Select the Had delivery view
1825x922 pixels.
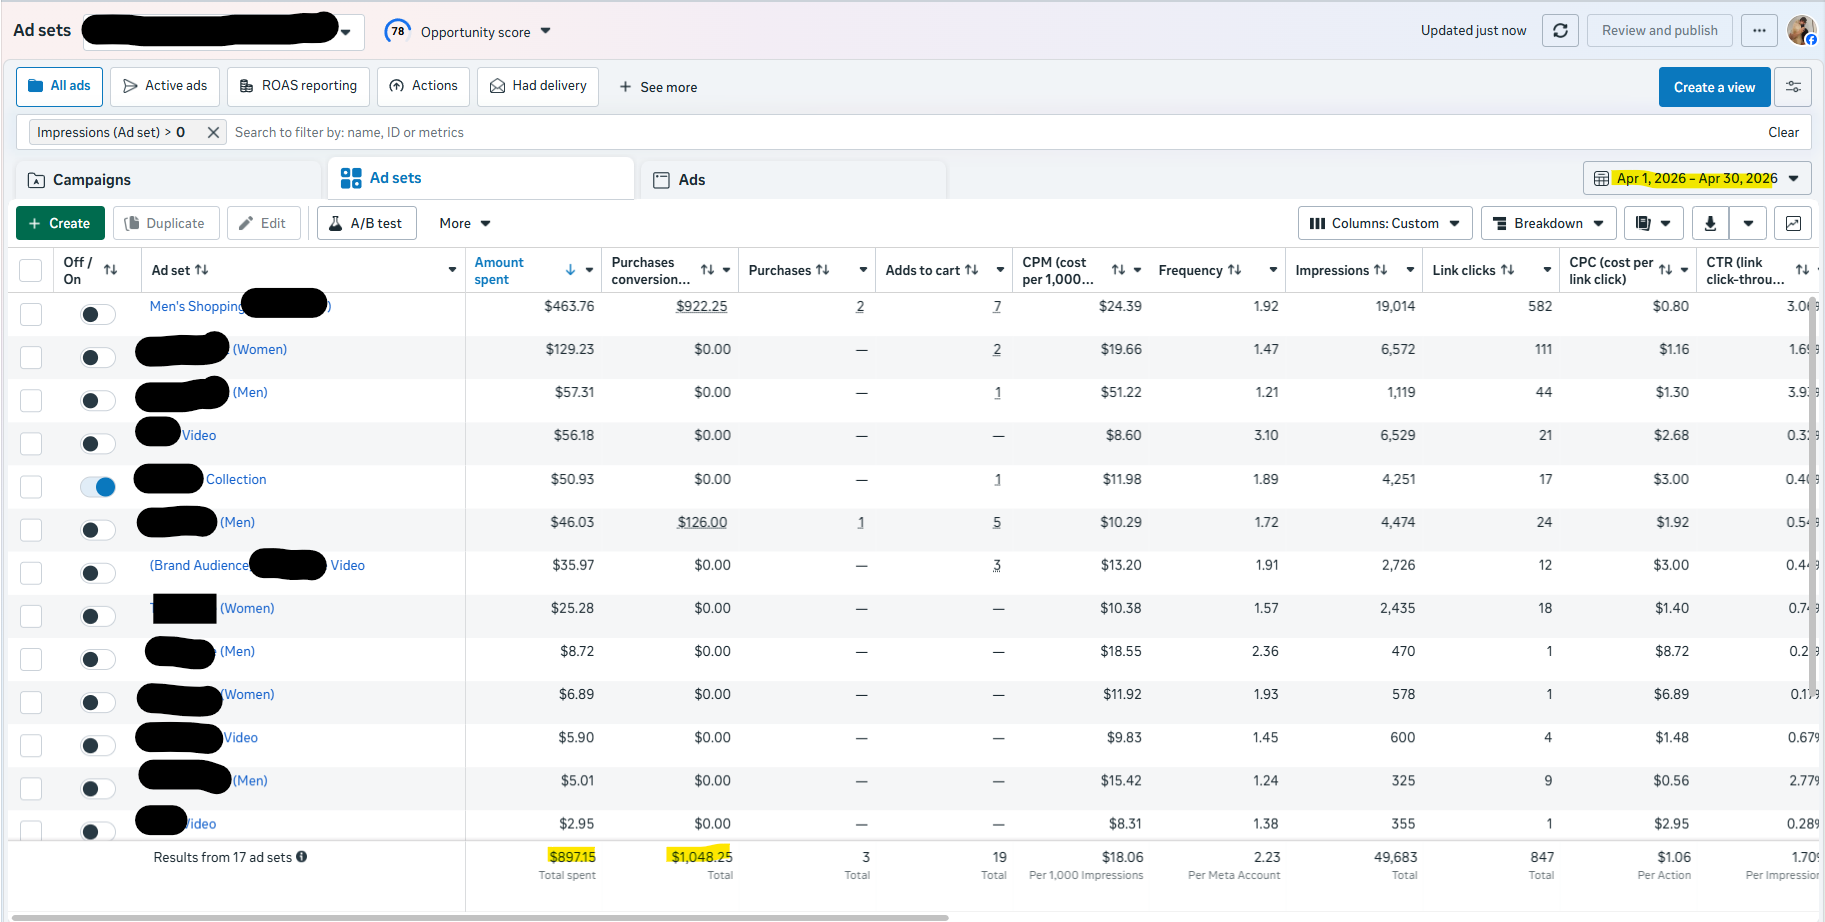[538, 86]
